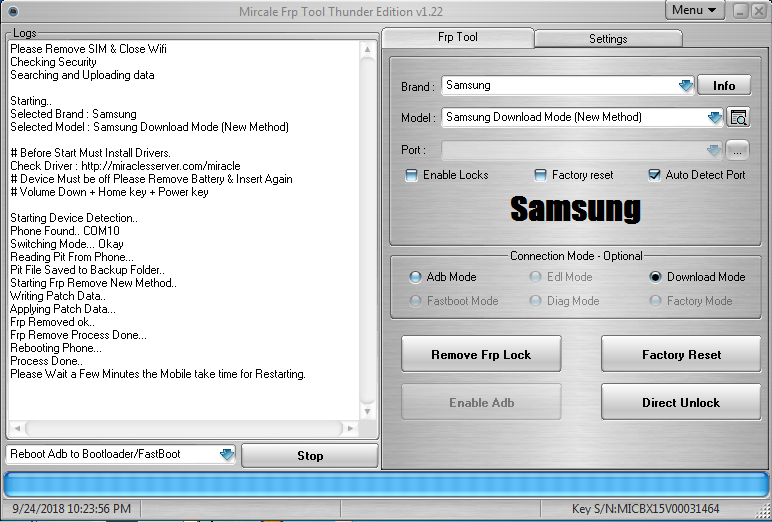This screenshot has width=772, height=522.
Task: Click the Enable Adb button
Action: [x=481, y=402]
